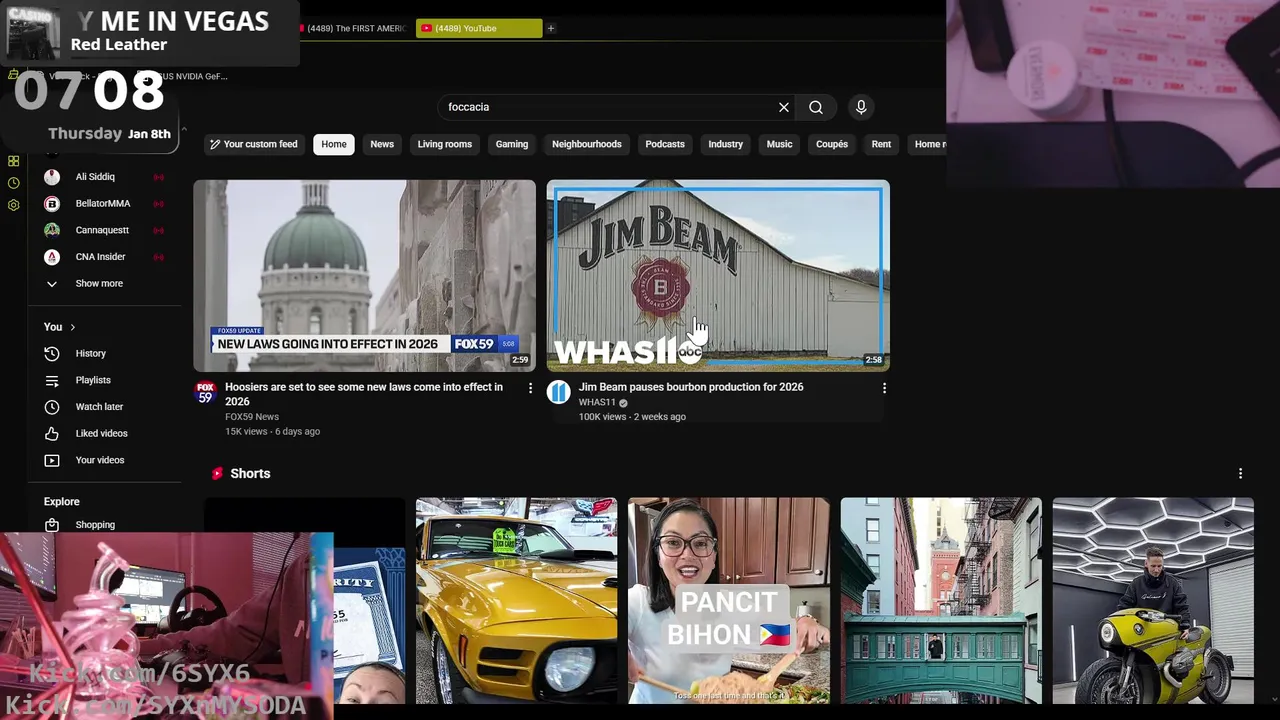
Task: Click the magnifying glass search button
Action: click(816, 107)
